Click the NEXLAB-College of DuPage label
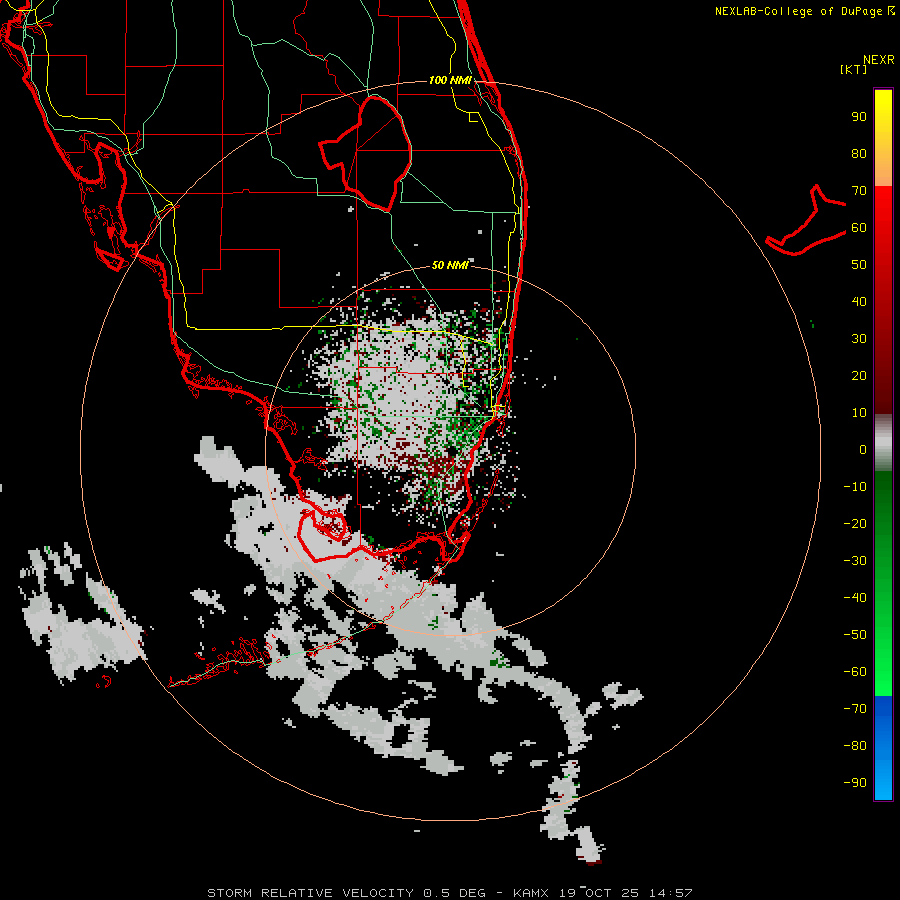This screenshot has height=900, width=900. coord(804,11)
